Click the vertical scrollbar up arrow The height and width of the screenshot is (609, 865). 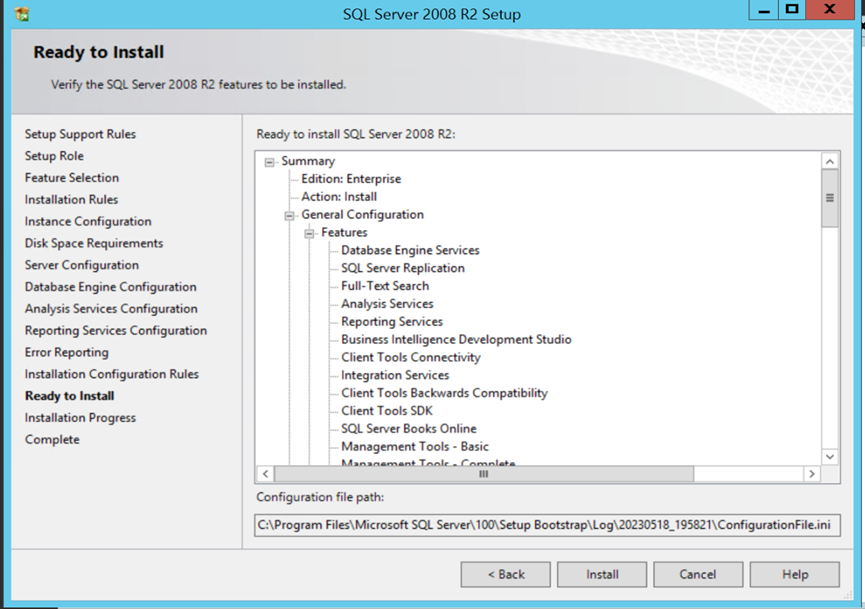(x=830, y=161)
